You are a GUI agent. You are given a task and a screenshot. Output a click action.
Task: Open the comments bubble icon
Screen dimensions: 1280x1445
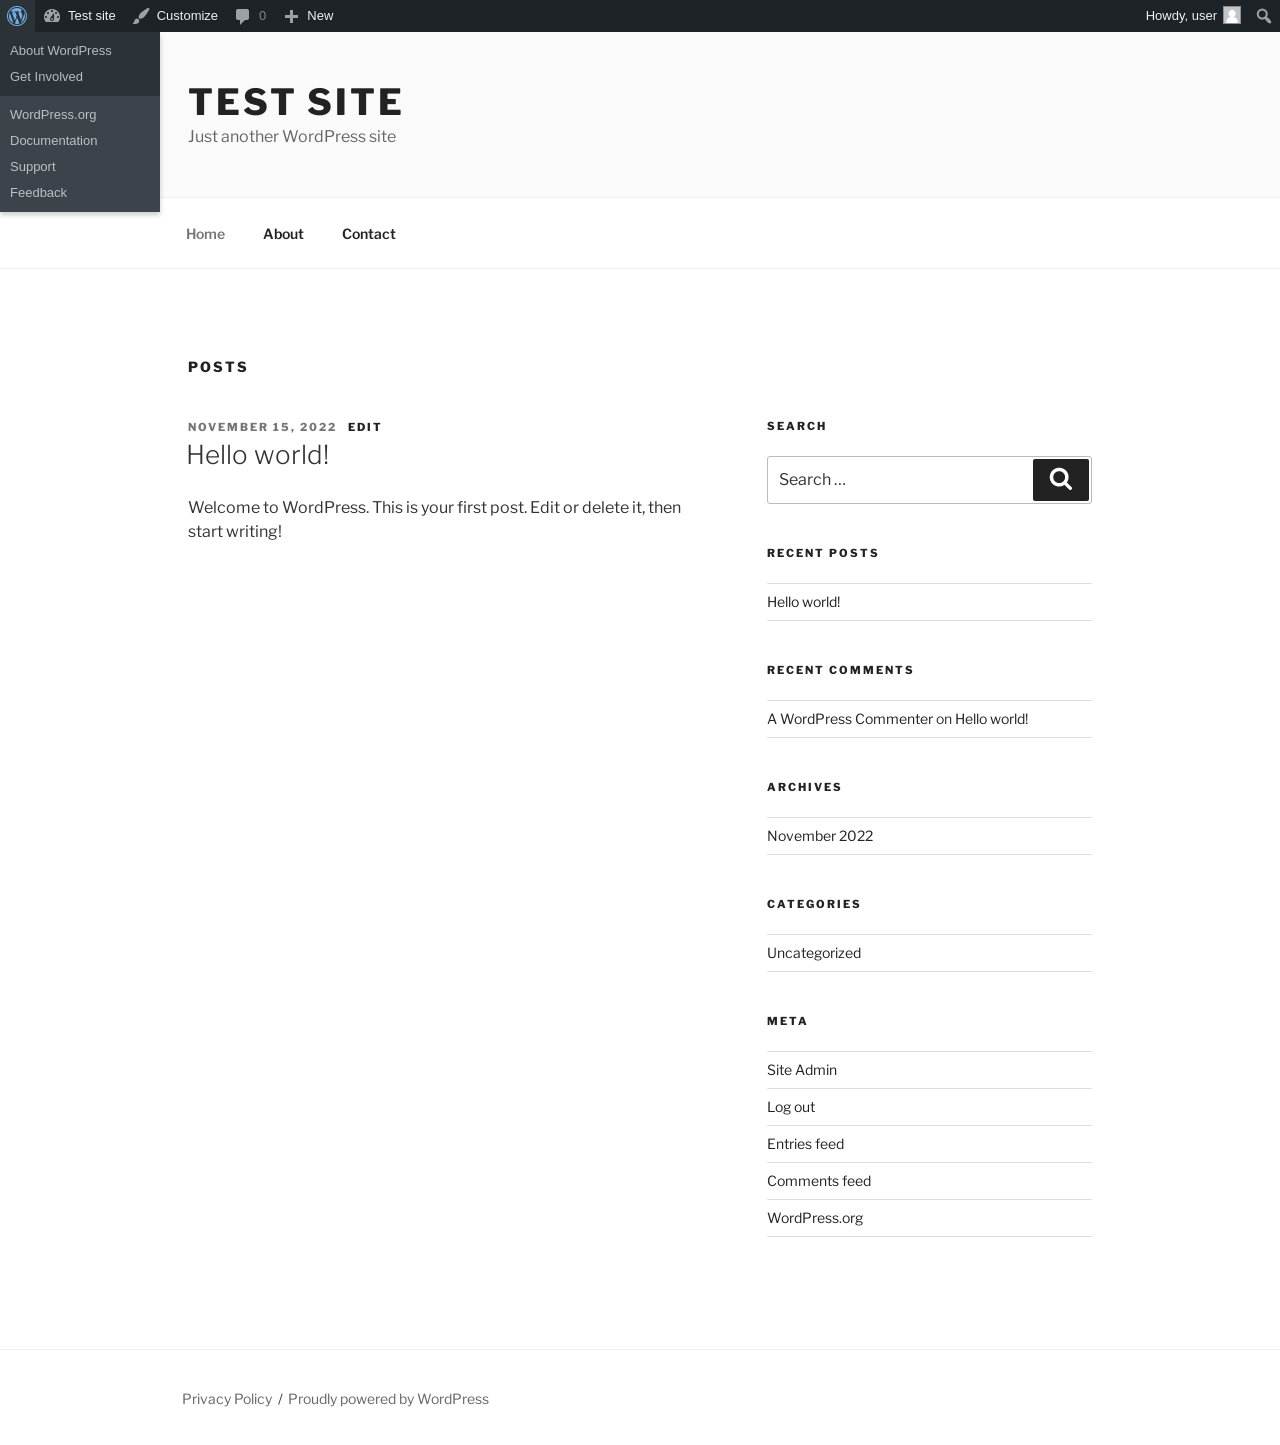[x=242, y=16]
